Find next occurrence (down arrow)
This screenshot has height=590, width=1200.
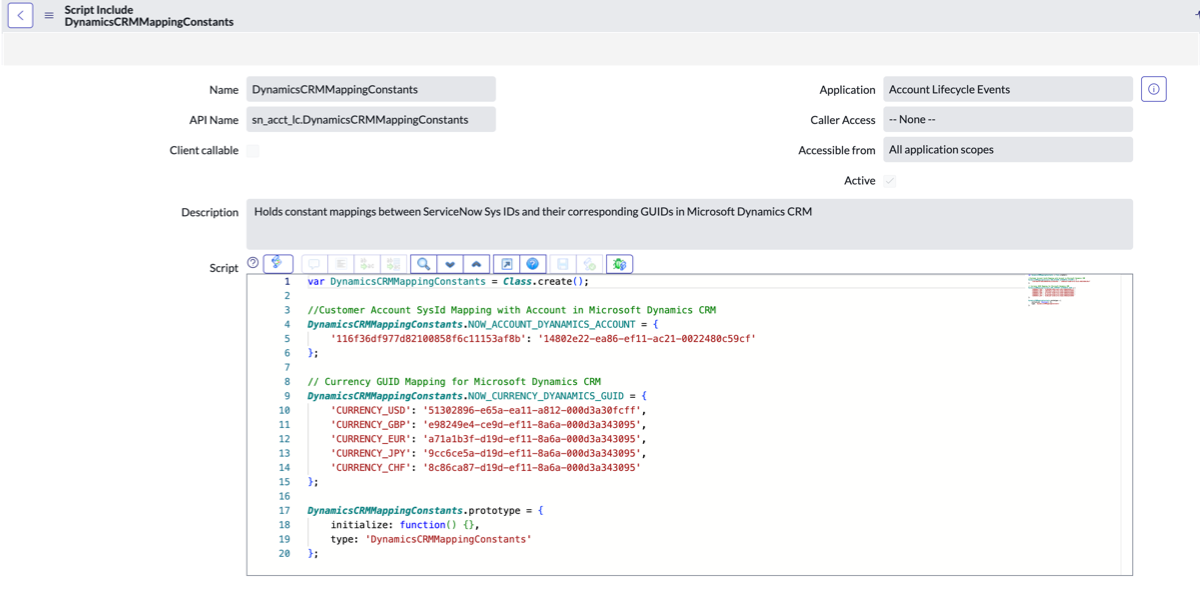tap(450, 264)
